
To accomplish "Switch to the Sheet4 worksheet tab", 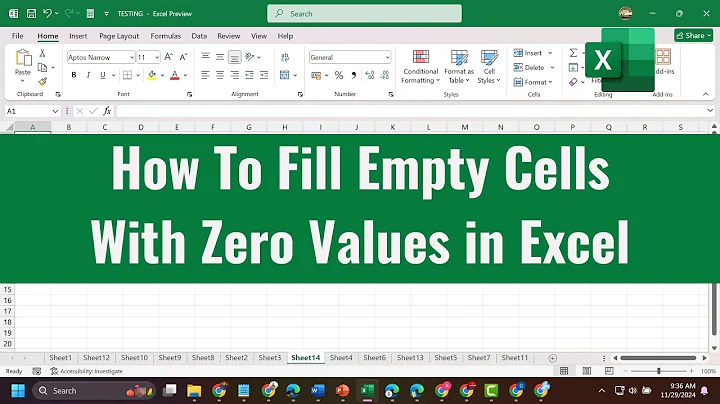I will point(341,358).
